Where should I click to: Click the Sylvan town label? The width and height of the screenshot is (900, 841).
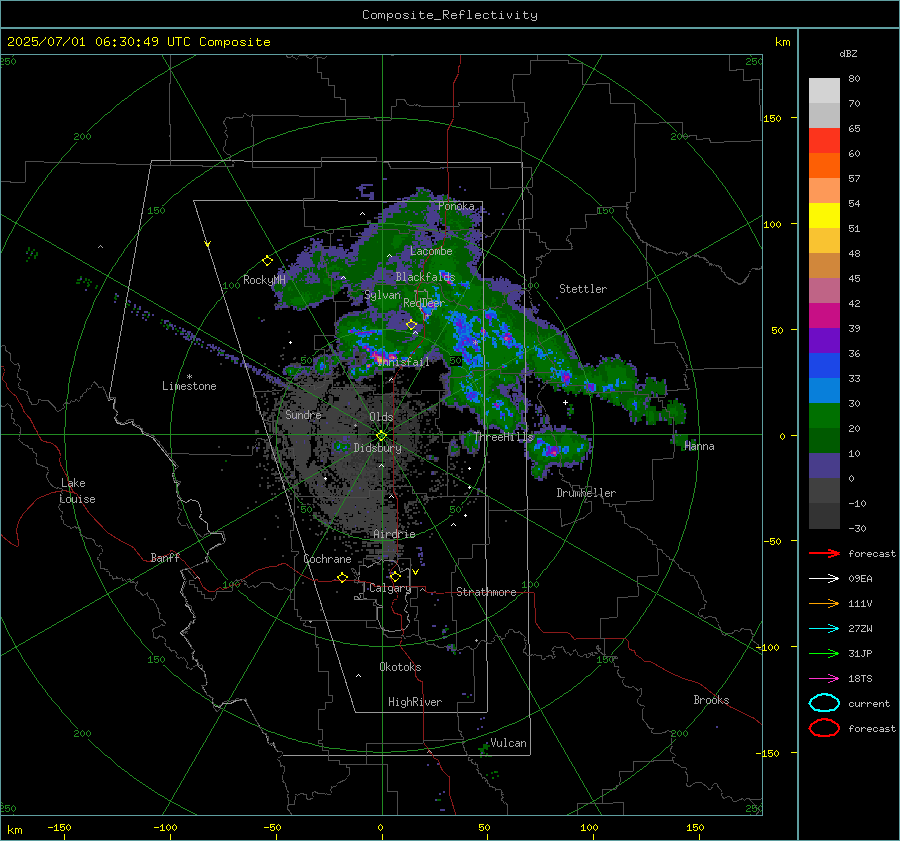coord(382,295)
